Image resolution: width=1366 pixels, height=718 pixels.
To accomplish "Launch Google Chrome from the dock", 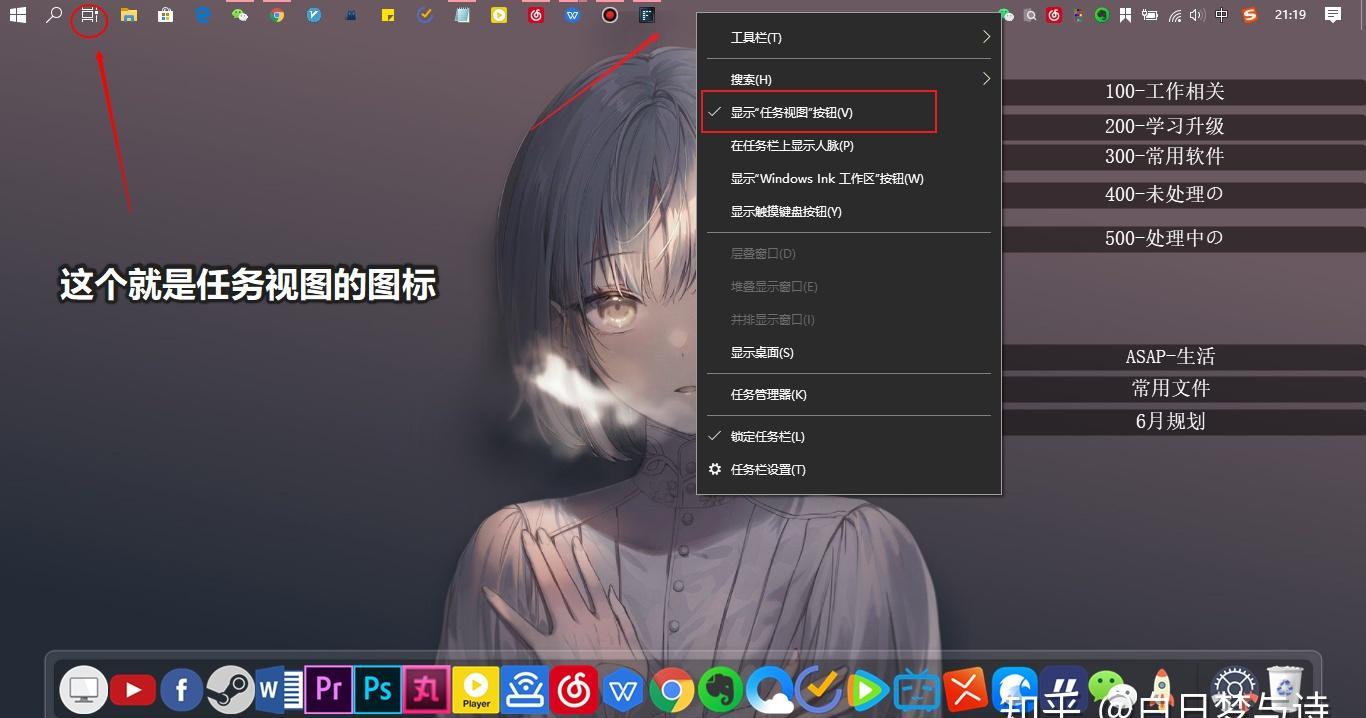I will point(672,690).
